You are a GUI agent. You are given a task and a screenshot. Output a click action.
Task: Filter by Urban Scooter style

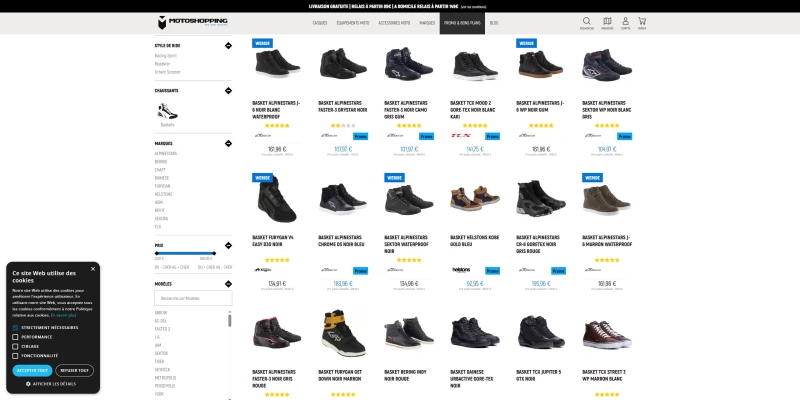pos(167,72)
